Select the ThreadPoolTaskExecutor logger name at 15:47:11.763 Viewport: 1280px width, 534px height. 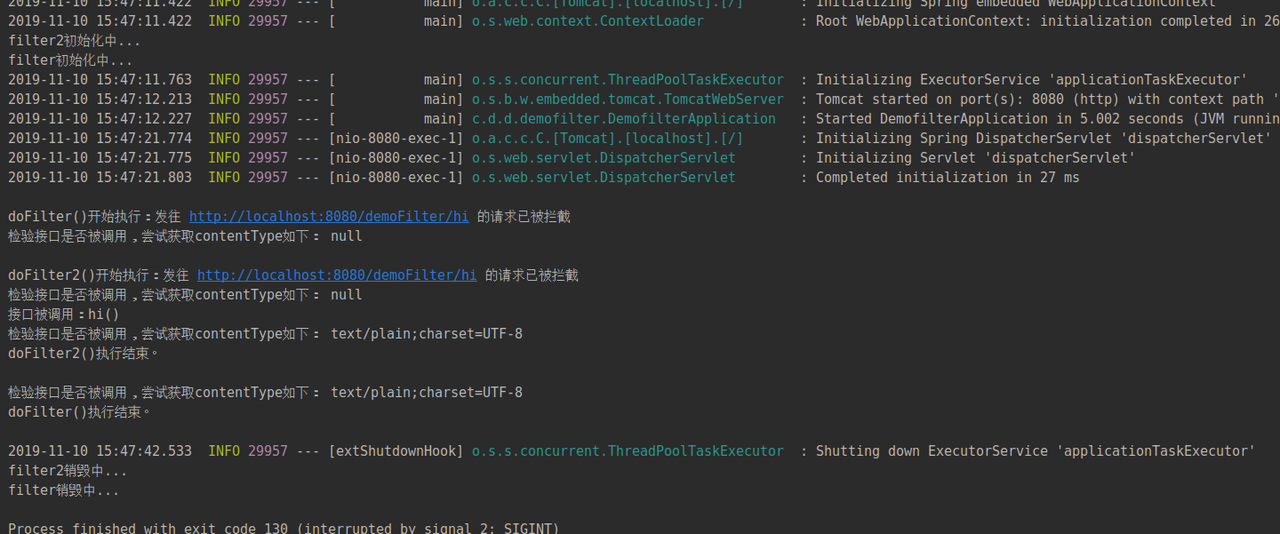(628, 80)
